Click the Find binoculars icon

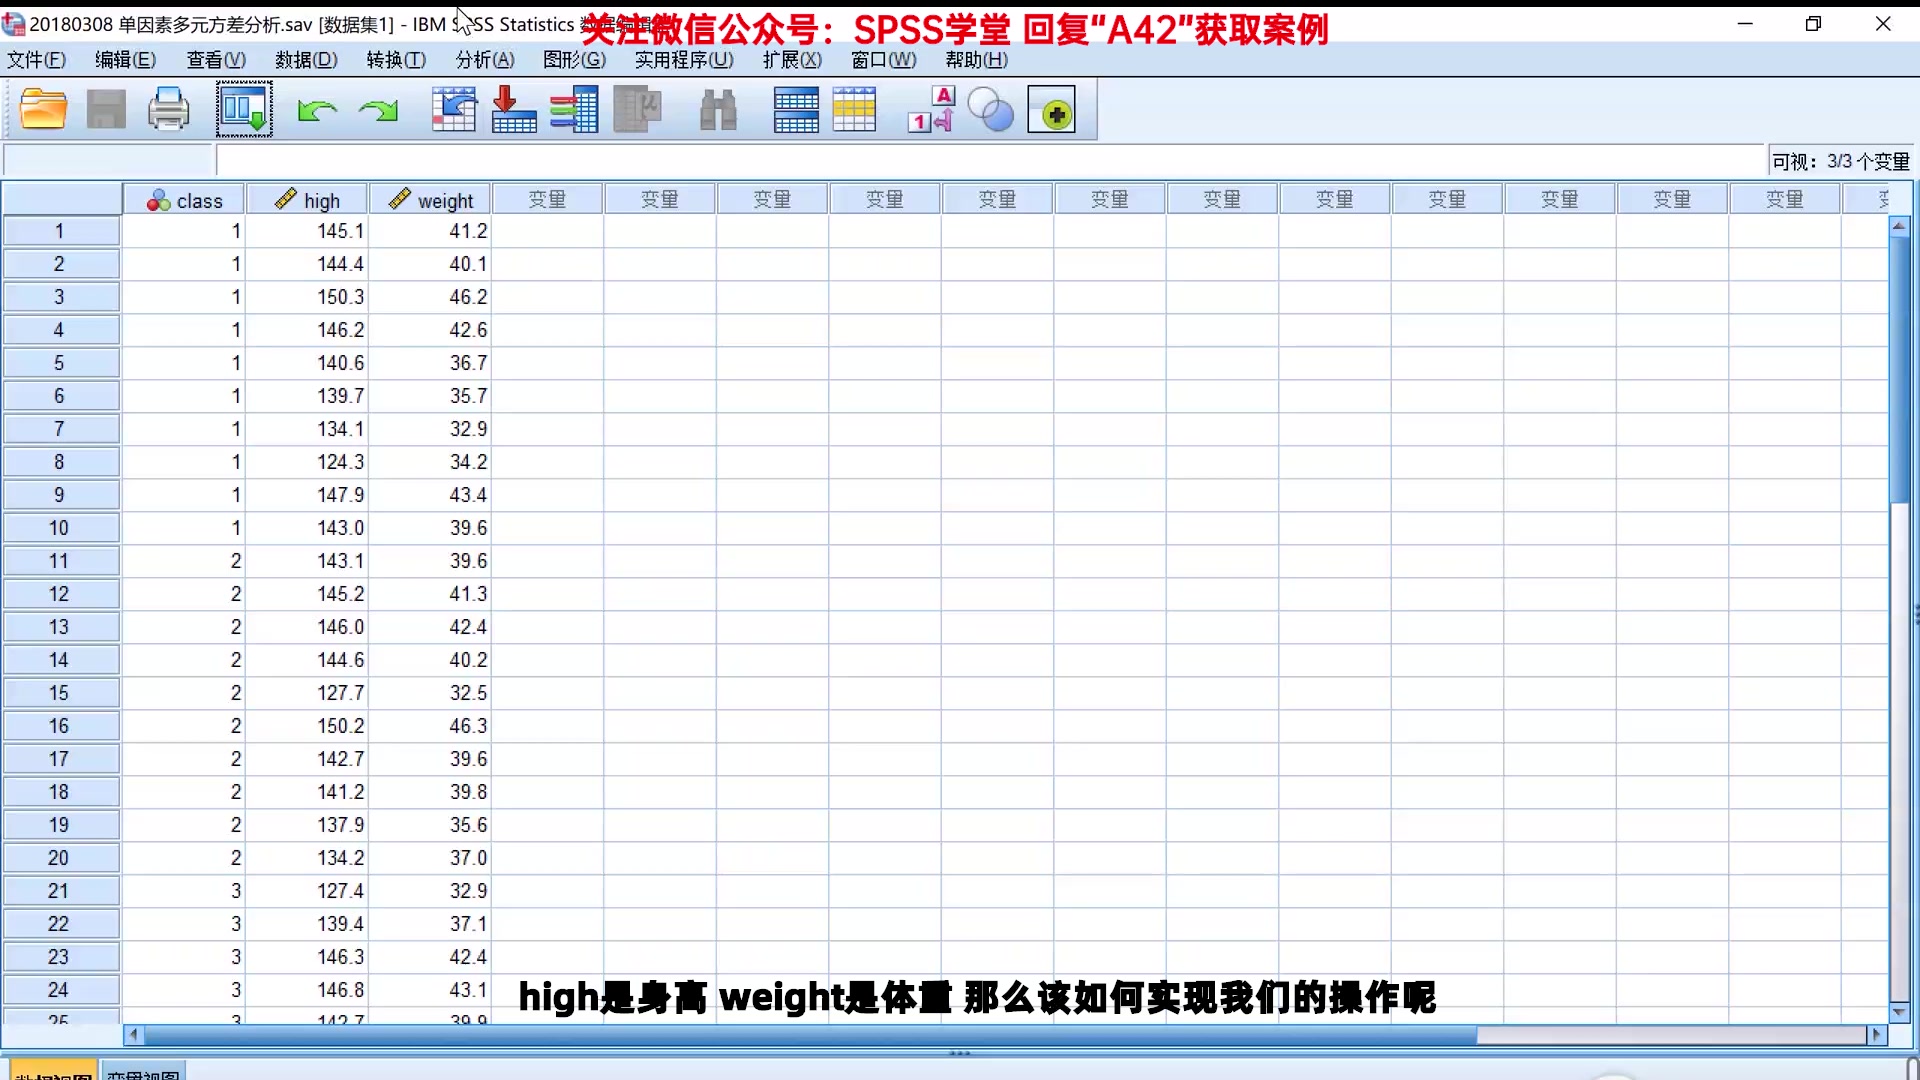click(x=718, y=110)
